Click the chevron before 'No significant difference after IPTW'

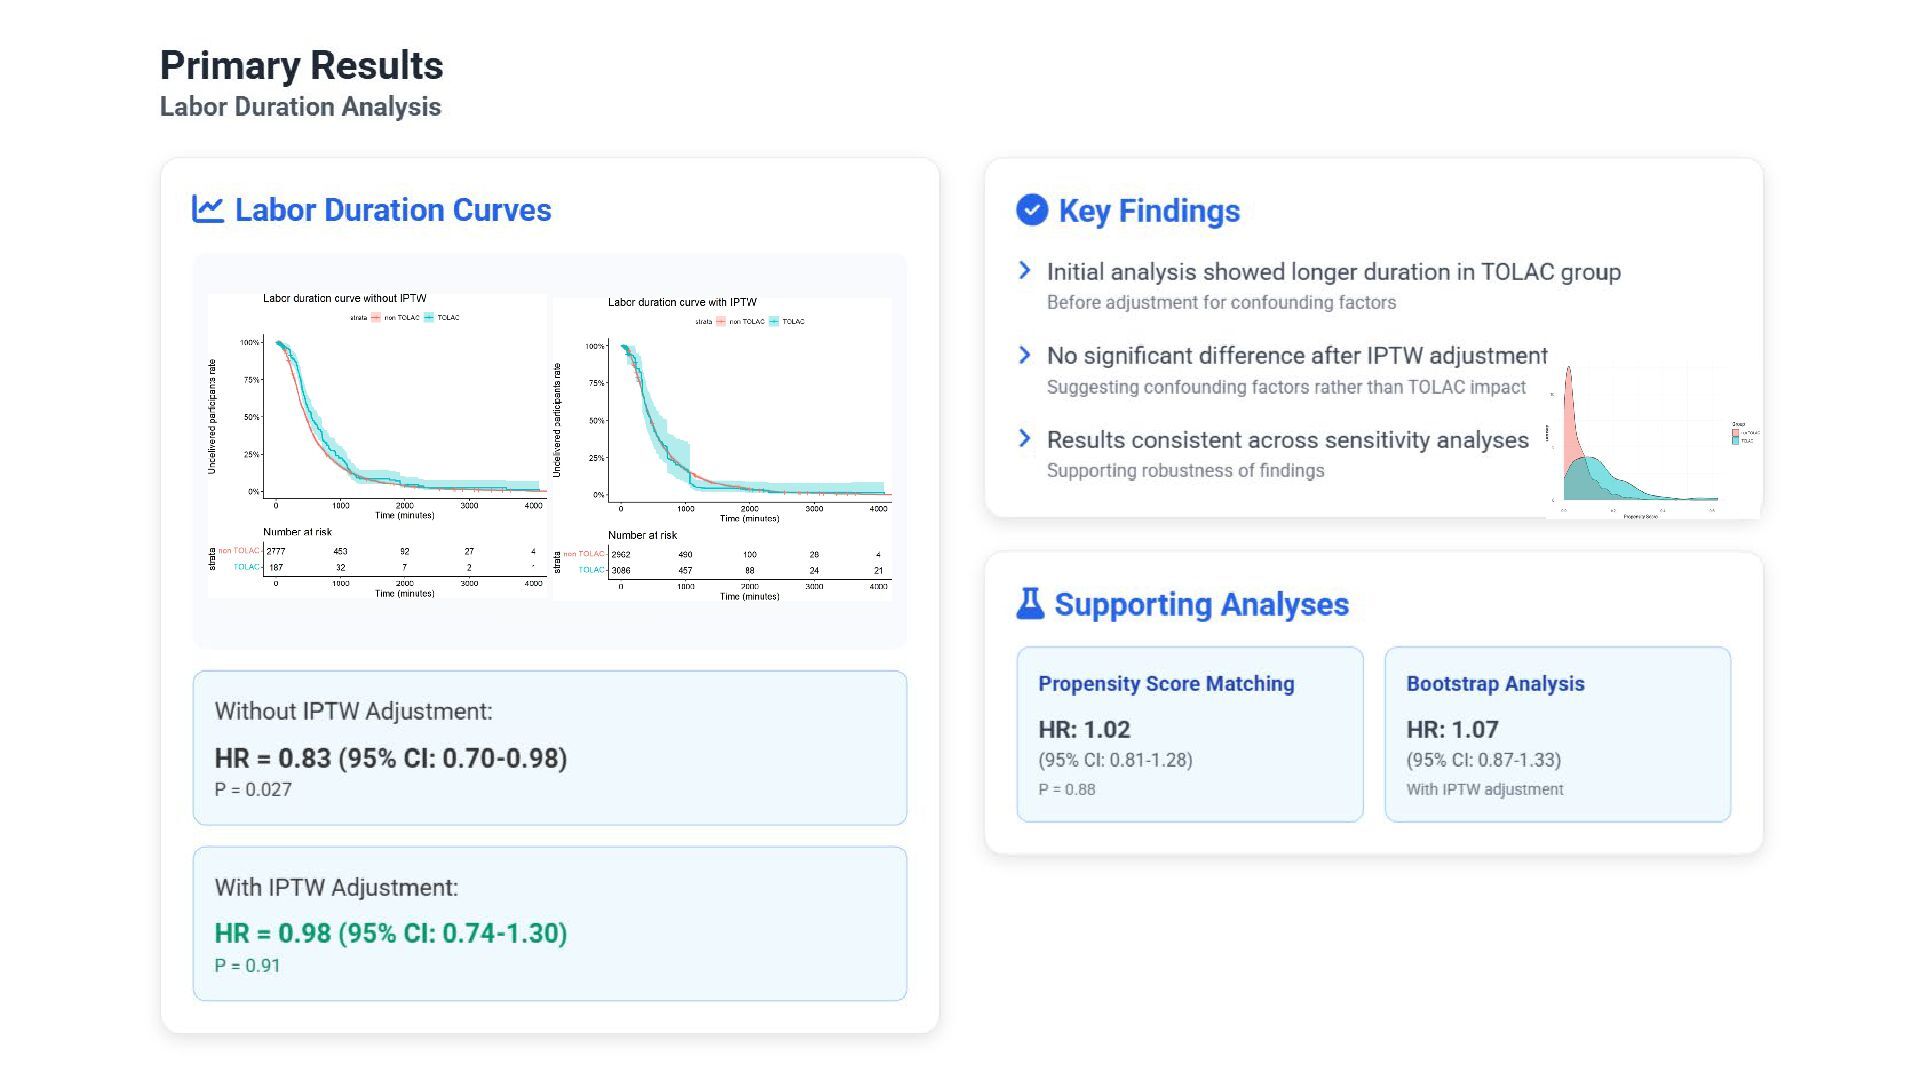tap(1024, 355)
